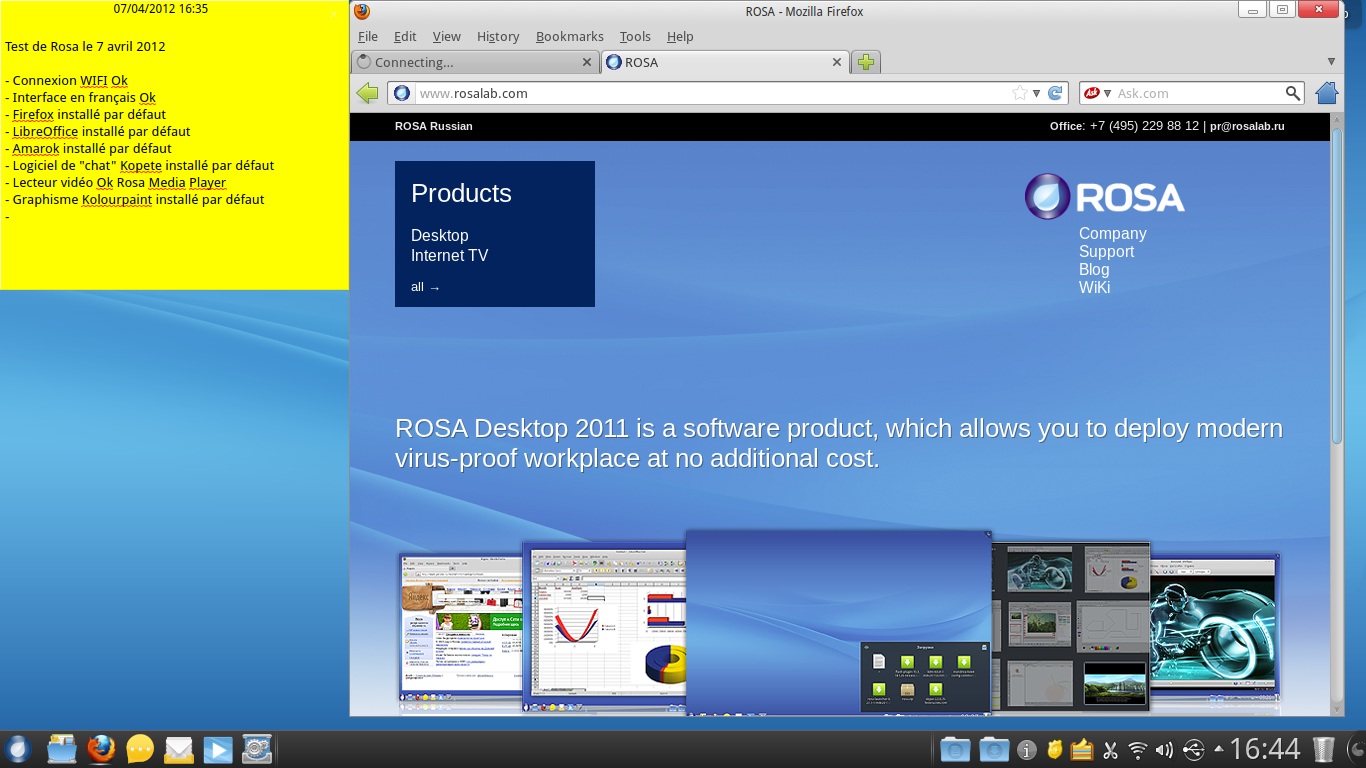Open the Internet TV product link
The image size is (1366, 768).
pyautogui.click(x=450, y=255)
